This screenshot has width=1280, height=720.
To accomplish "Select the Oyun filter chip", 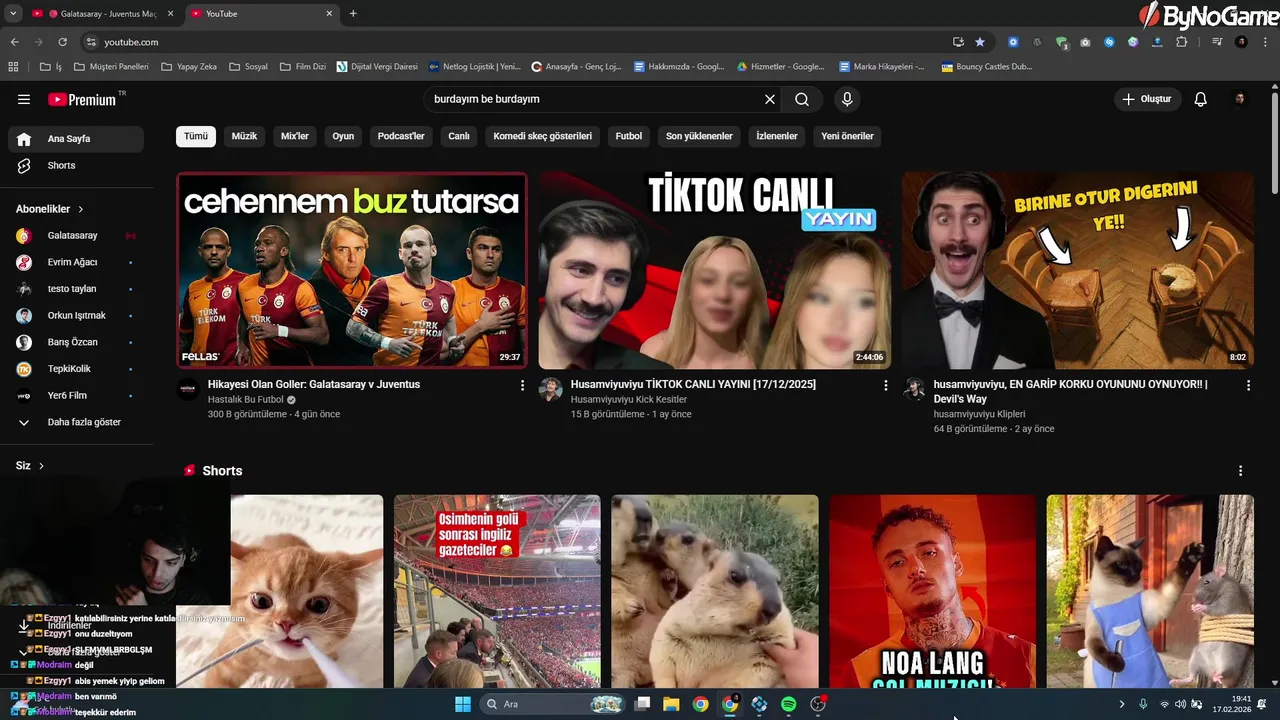I will coord(343,136).
